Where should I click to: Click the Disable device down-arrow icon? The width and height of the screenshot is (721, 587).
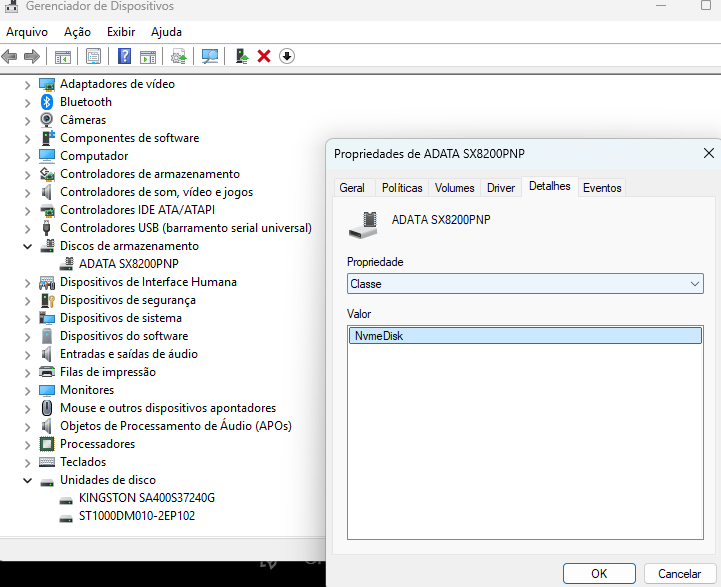pyautogui.click(x=286, y=56)
